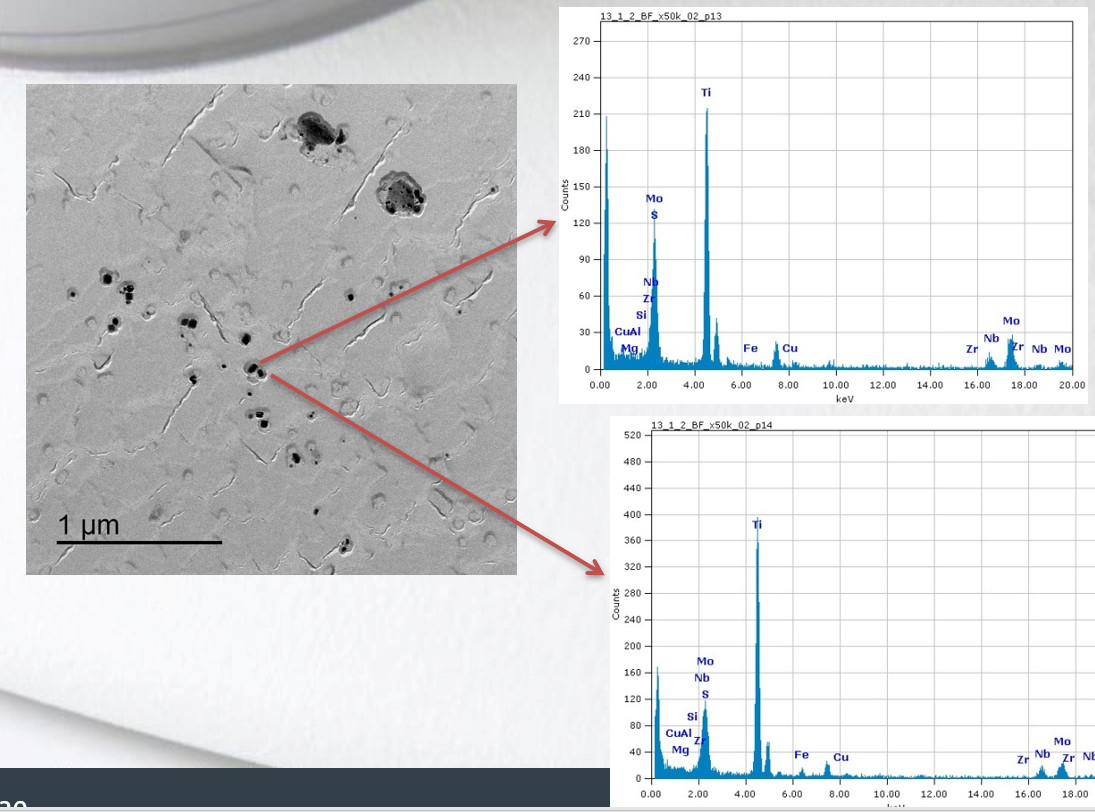
Task: Click the Cu label in upper spectrum
Action: [x=790, y=348]
